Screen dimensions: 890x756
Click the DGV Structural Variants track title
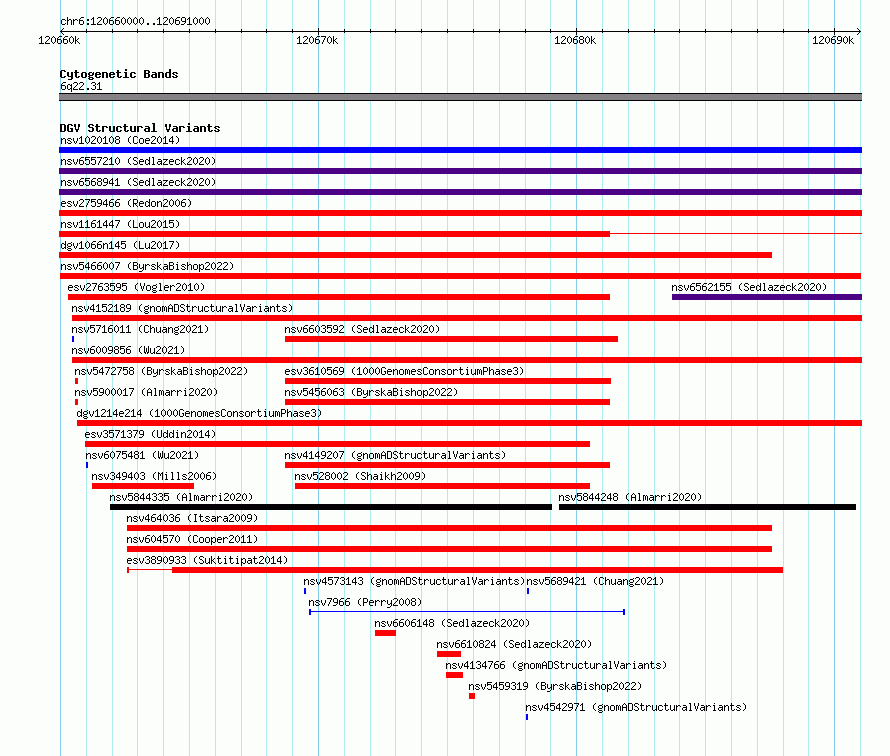140,128
